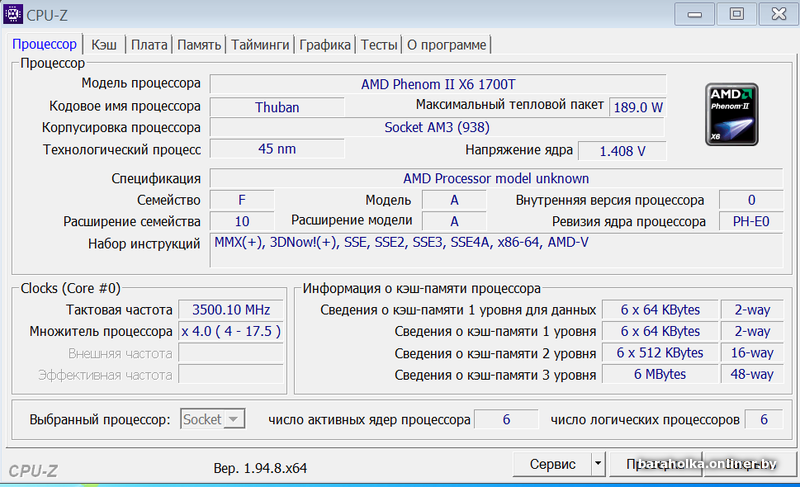Click the L2 cache 6 x 512 KBytes value

[660, 353]
